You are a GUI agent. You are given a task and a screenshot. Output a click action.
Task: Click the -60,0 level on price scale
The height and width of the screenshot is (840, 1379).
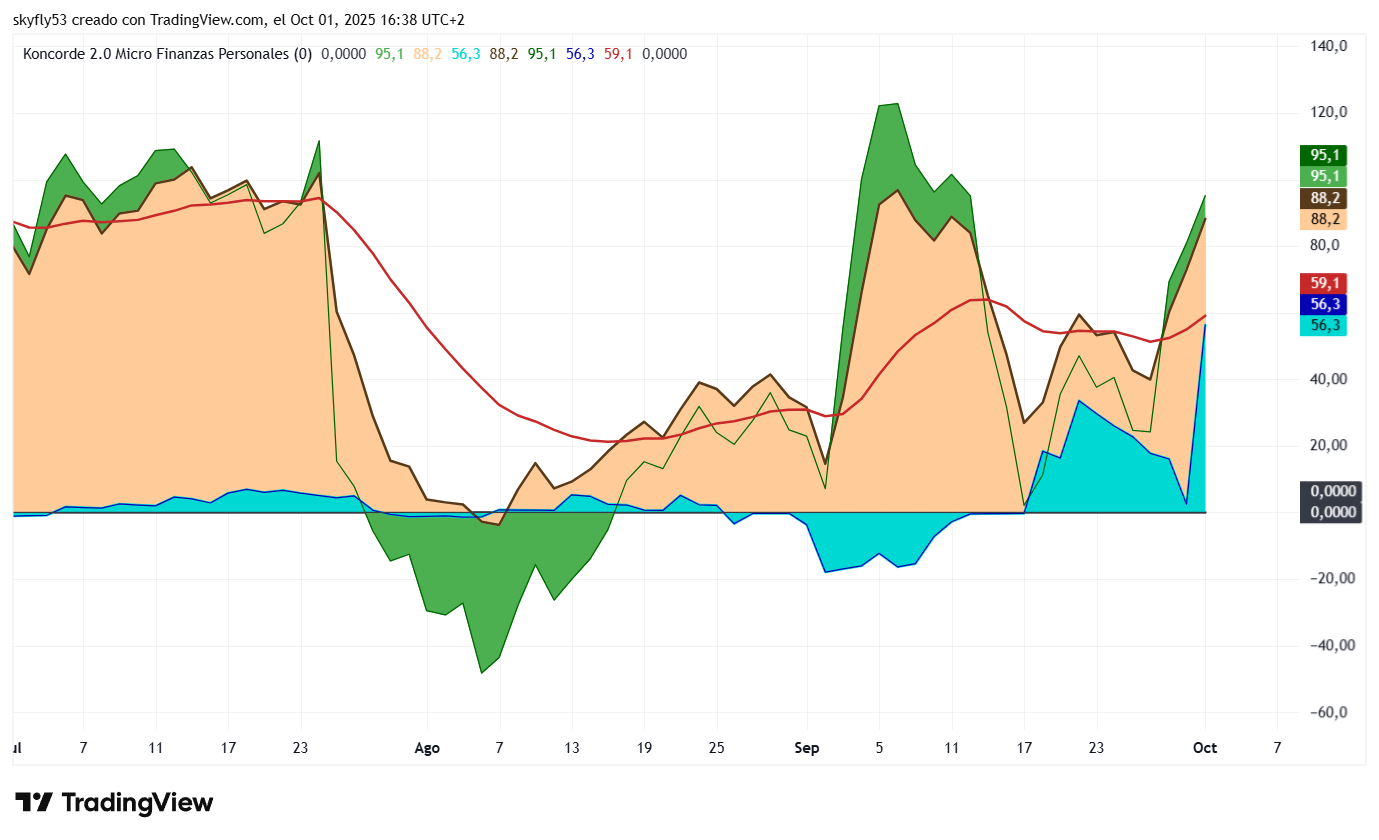tap(1331, 712)
